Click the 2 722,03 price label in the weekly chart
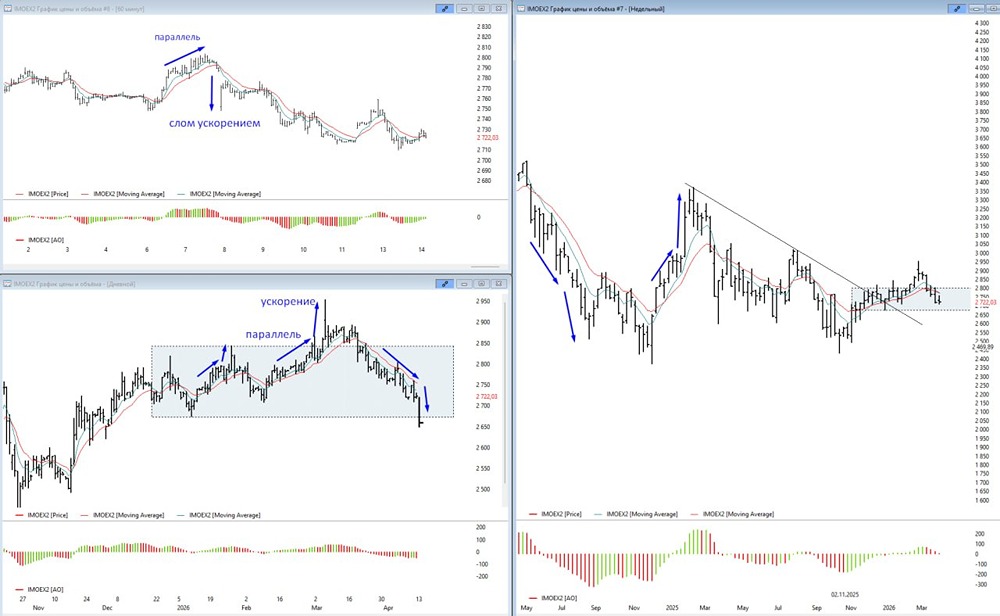Image resolution: width=1000 pixels, height=616 pixels. [985, 302]
